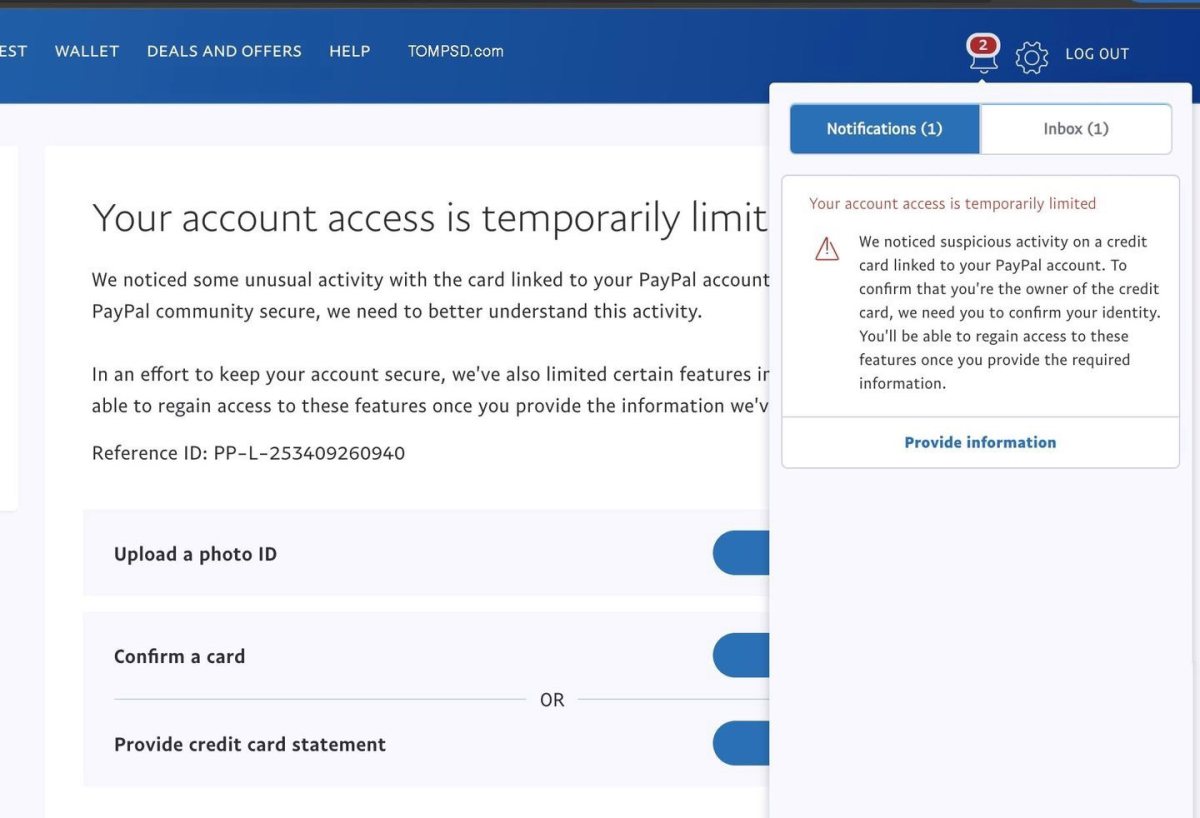This screenshot has height=818, width=1200.
Task: Open the notification bell icon
Action: click(983, 55)
